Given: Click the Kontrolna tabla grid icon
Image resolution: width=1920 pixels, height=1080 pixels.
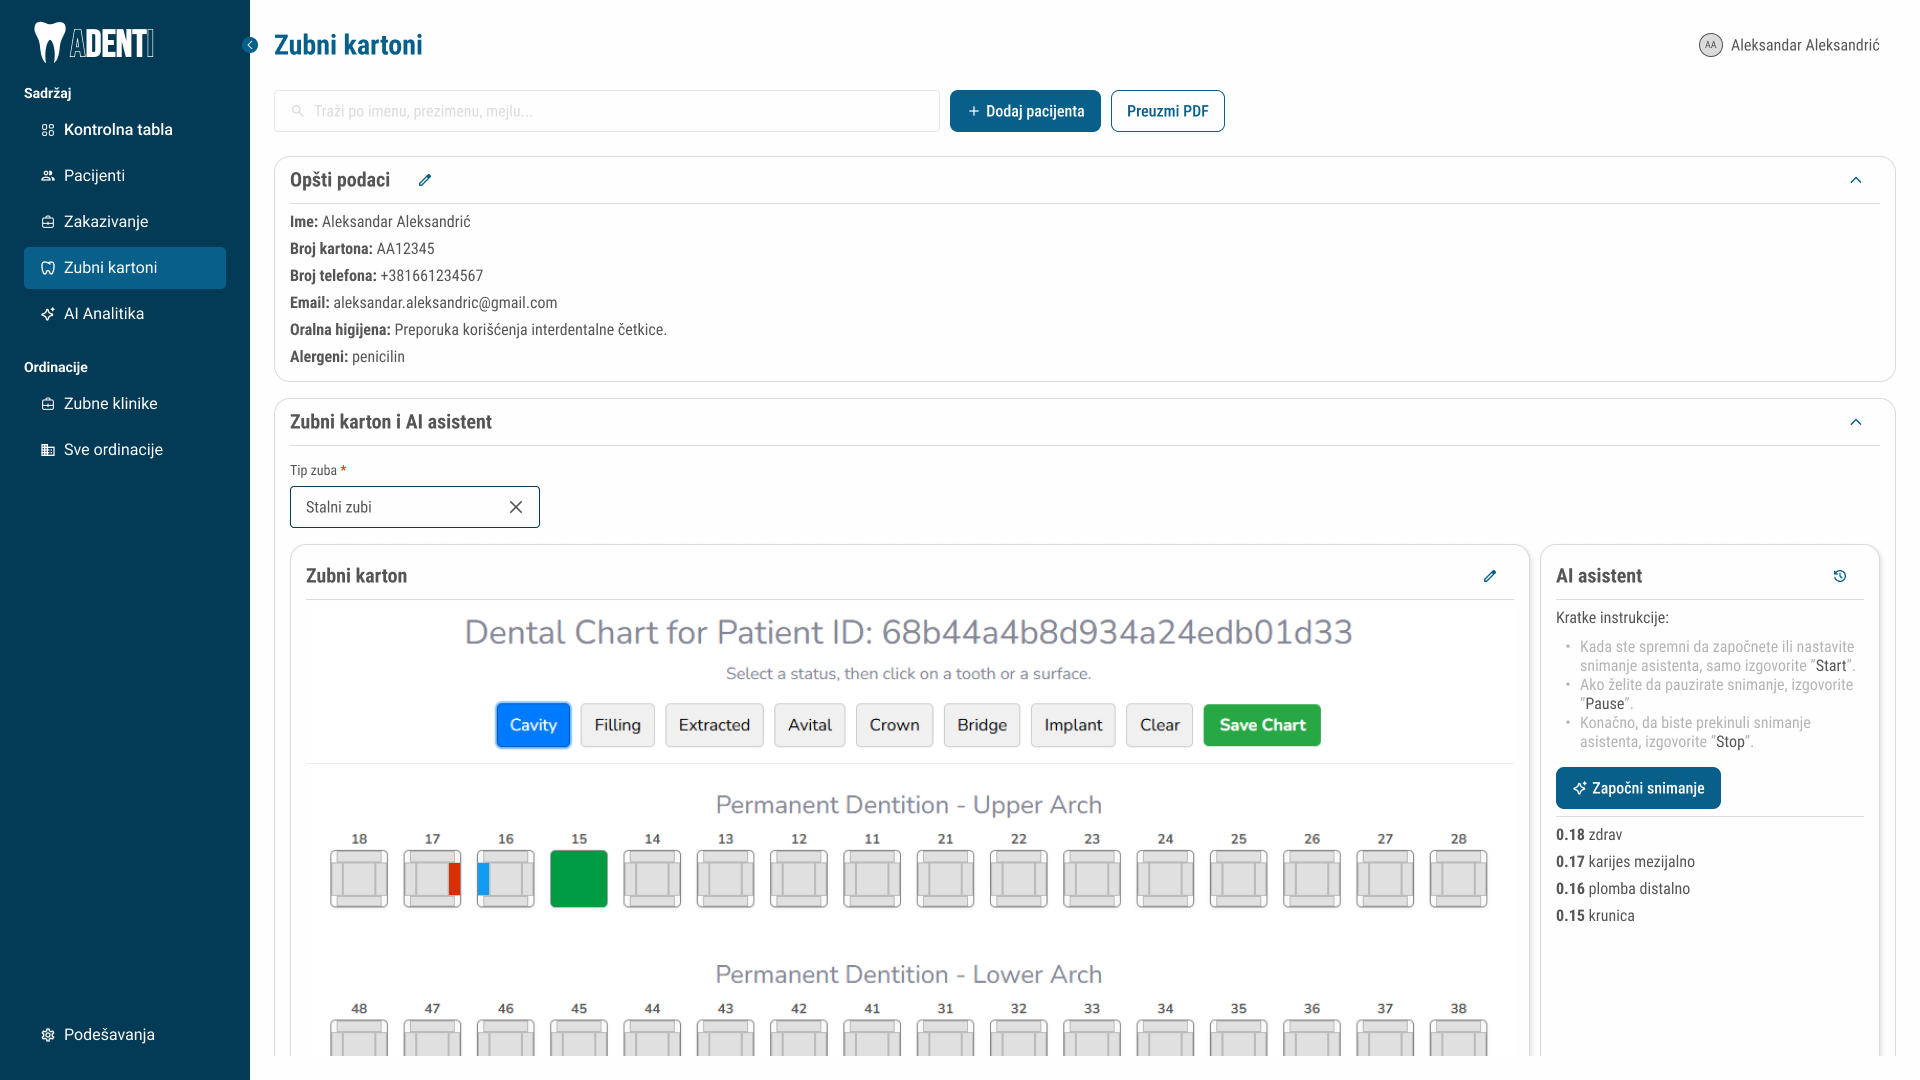Looking at the screenshot, I should tap(47, 130).
